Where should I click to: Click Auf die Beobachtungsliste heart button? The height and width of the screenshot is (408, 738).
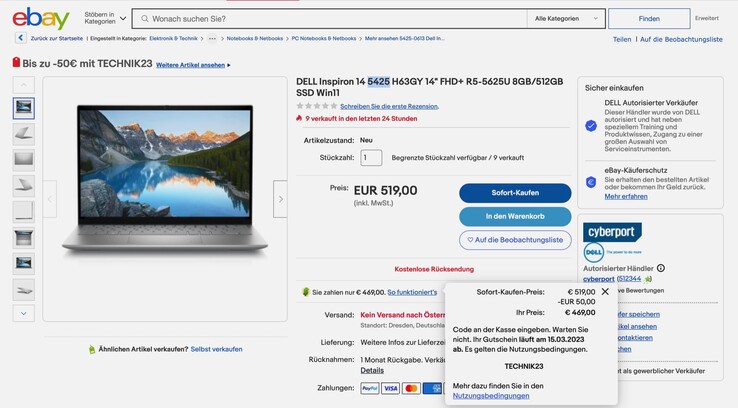point(515,240)
